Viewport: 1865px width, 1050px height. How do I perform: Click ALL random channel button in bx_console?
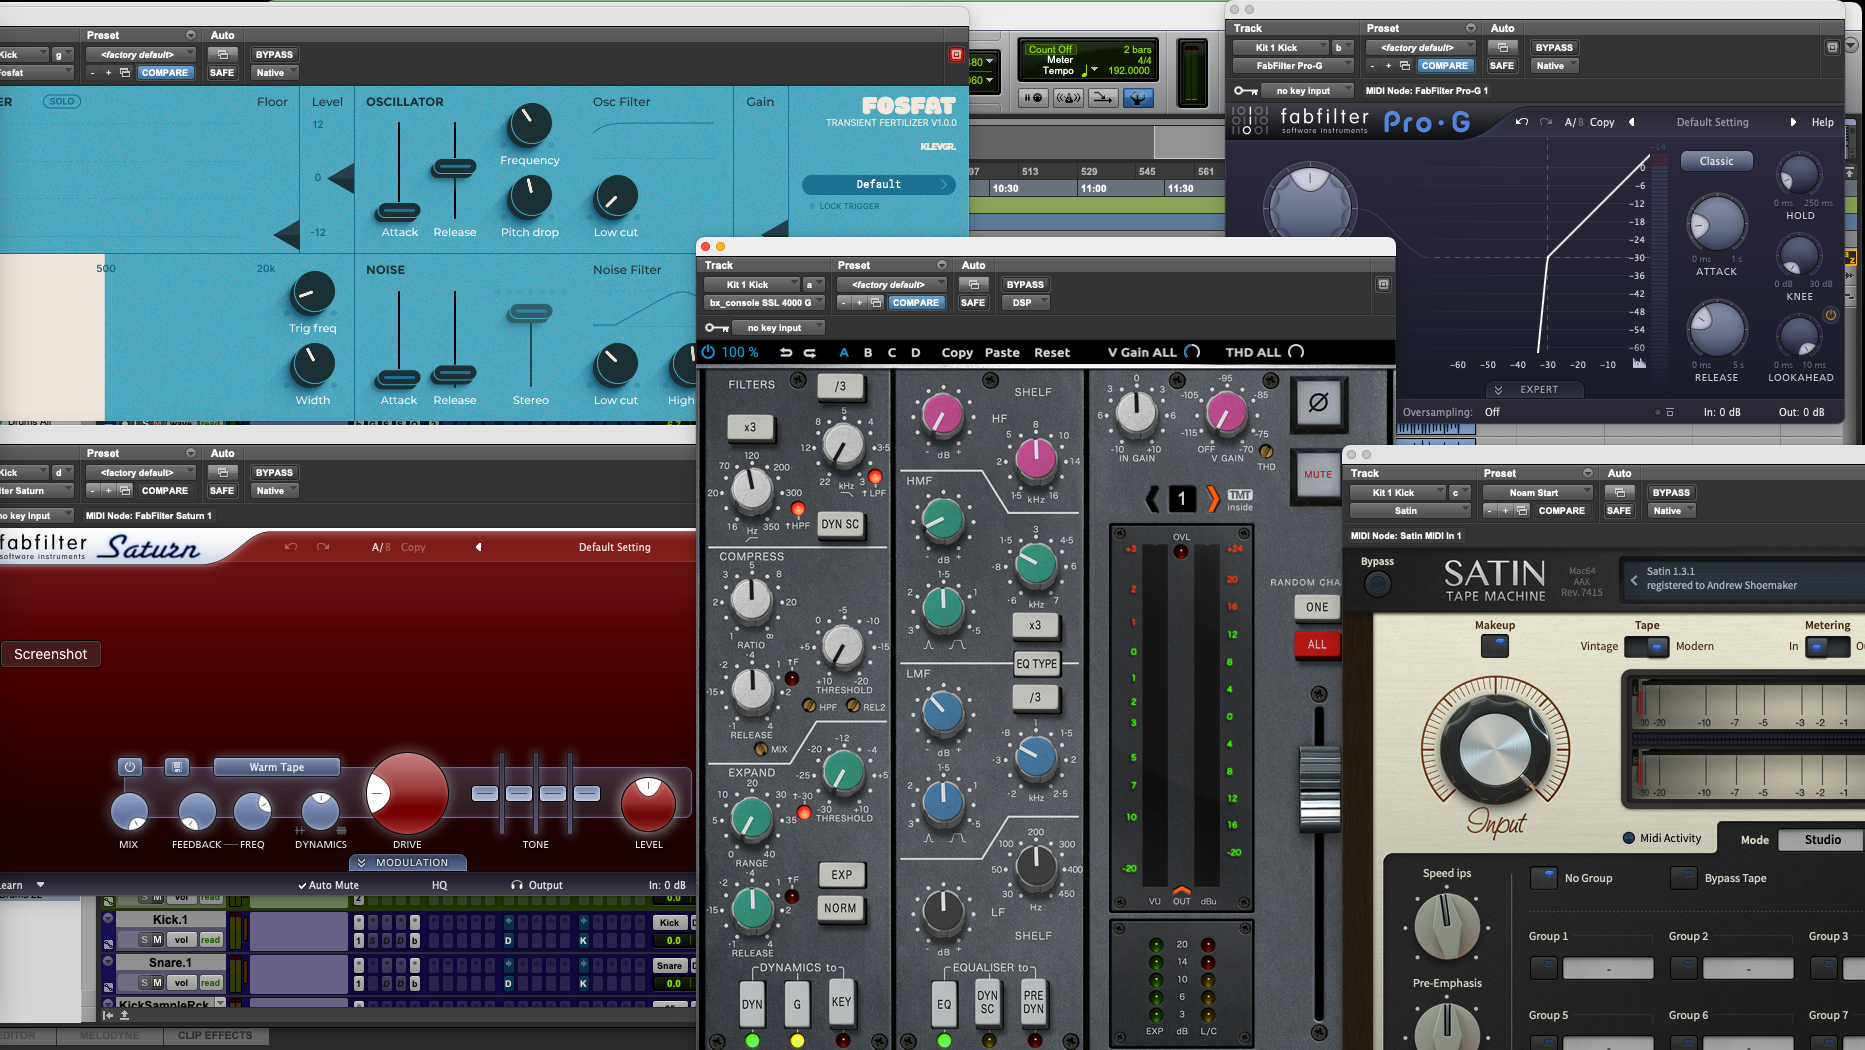tap(1317, 645)
